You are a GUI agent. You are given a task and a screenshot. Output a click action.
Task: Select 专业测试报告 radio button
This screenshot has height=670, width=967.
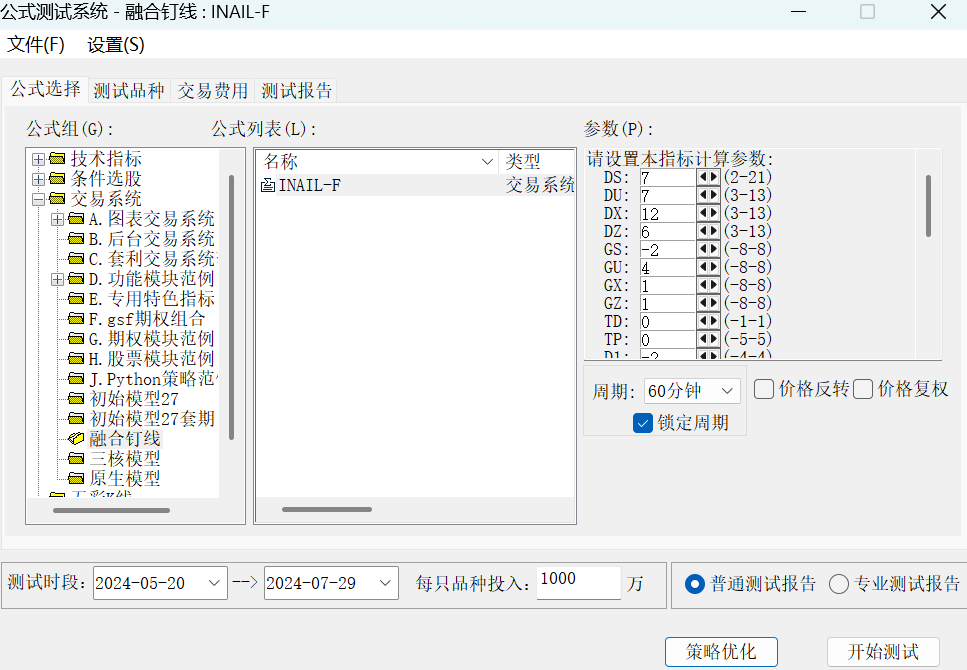[x=839, y=584]
